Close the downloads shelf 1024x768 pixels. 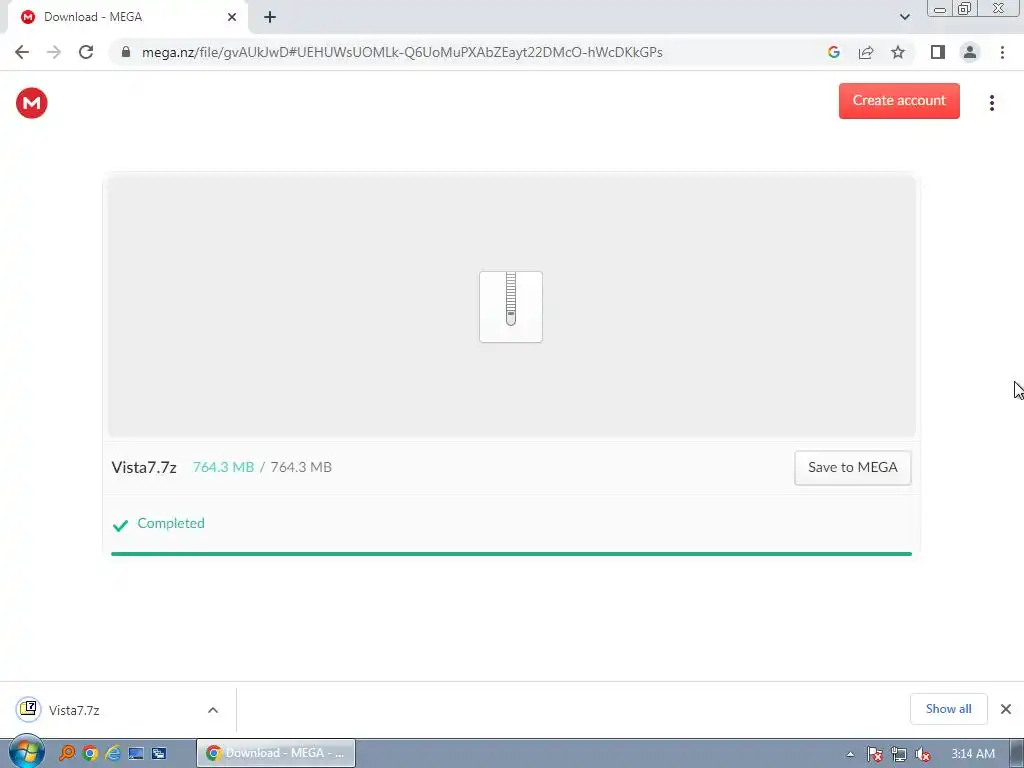[x=1006, y=709]
